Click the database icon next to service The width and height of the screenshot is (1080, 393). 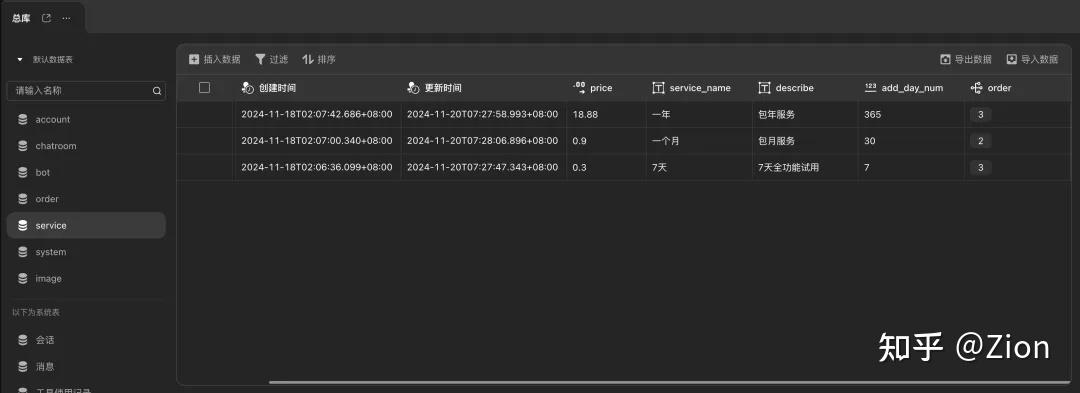[x=23, y=226]
